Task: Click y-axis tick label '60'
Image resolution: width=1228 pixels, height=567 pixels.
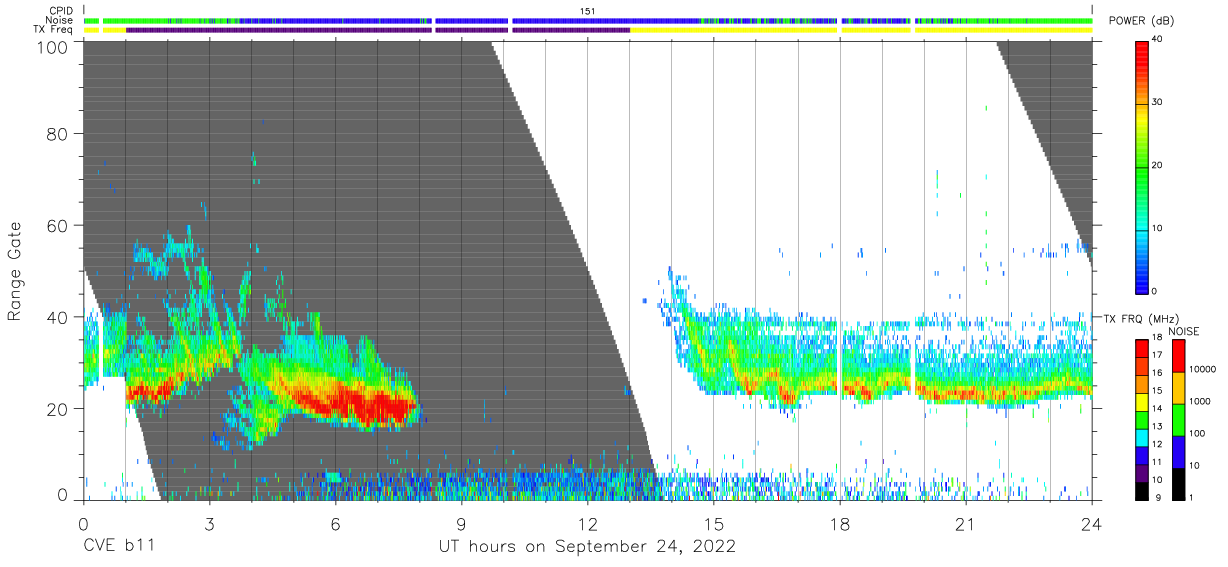Action: 58,225
